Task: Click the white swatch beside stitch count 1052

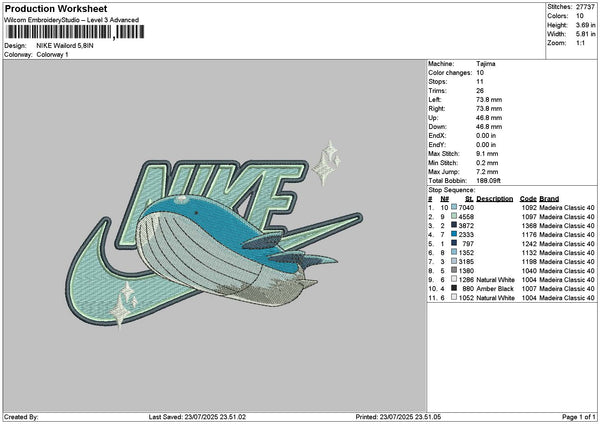Action: pos(454,297)
